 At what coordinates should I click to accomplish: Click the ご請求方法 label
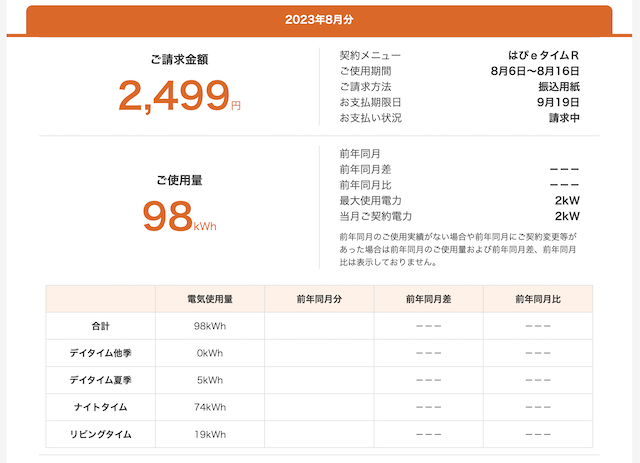[x=365, y=87]
